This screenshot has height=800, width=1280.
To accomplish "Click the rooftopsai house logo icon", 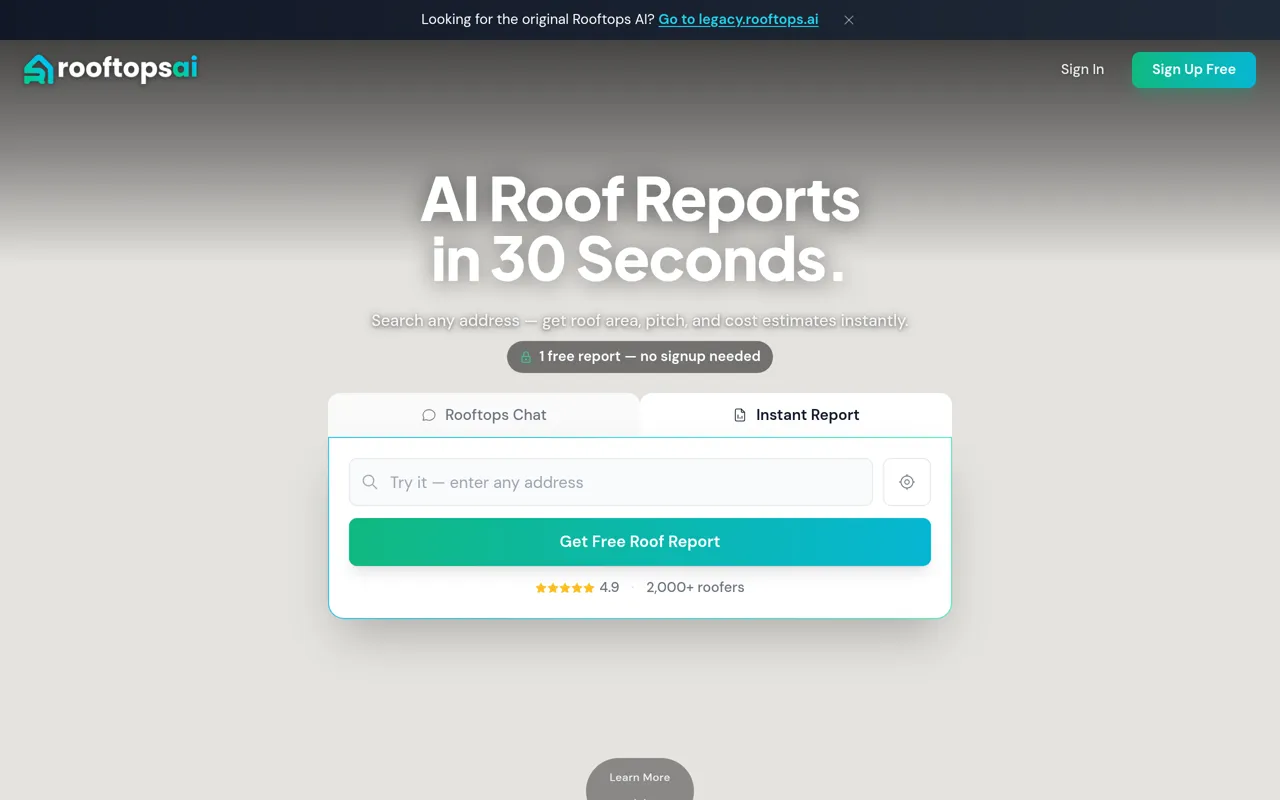I will (38, 69).
